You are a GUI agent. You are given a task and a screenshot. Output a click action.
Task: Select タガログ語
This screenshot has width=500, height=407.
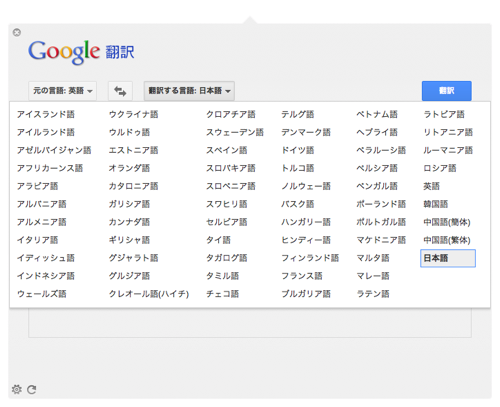pos(227,258)
